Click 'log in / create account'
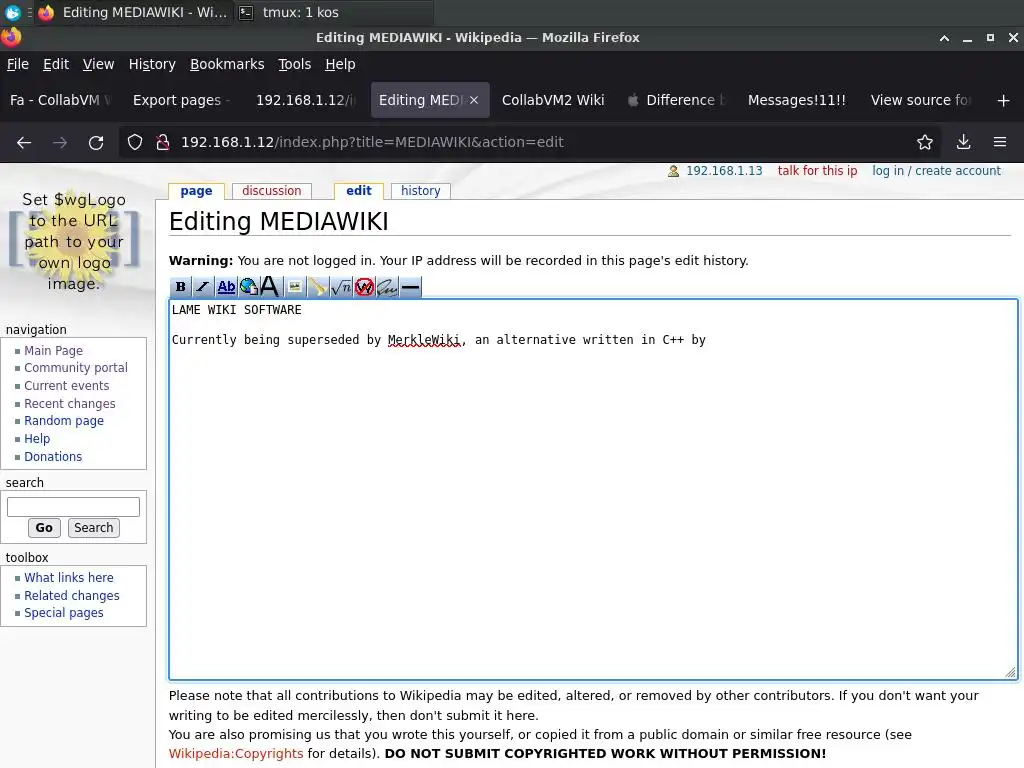Image resolution: width=1024 pixels, height=768 pixels. pyautogui.click(x=936, y=171)
